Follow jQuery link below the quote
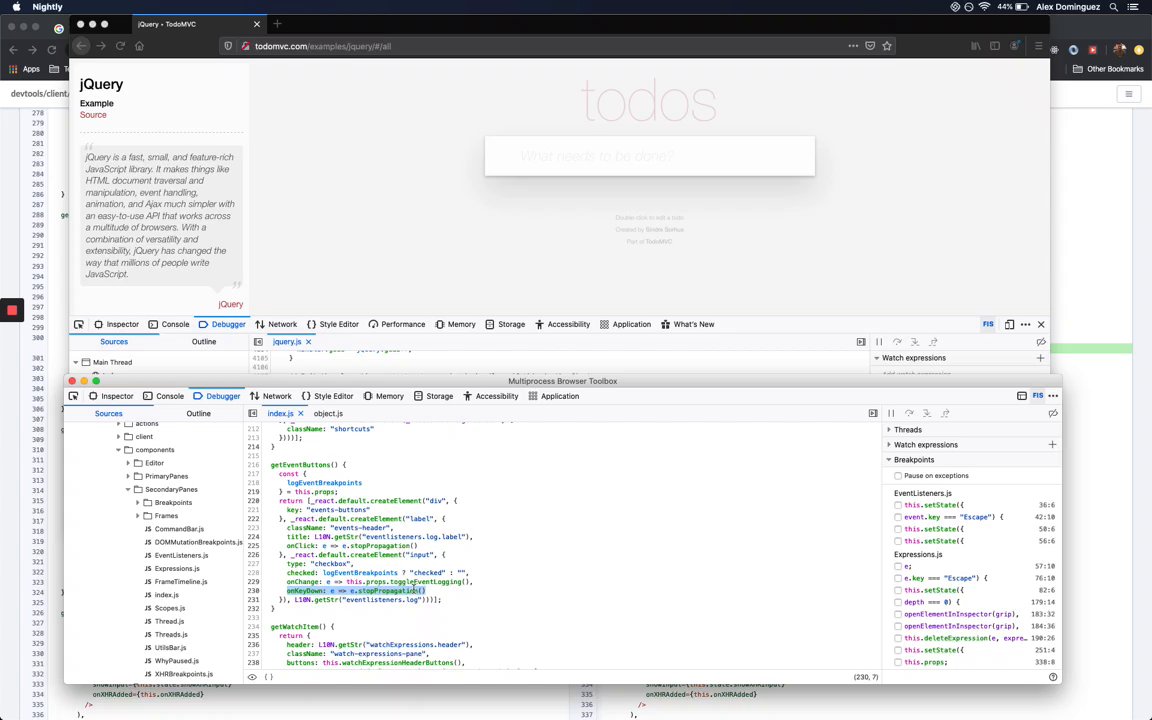Screen dimensions: 1152x720 (x=231, y=304)
